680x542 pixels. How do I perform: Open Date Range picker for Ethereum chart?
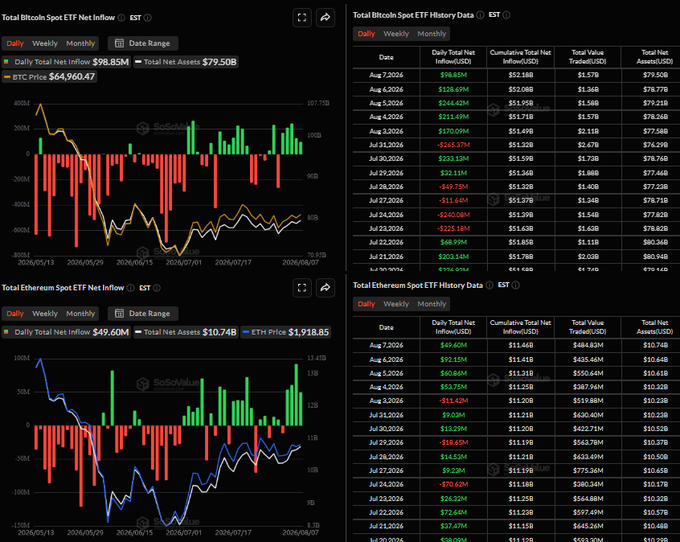coord(143,313)
